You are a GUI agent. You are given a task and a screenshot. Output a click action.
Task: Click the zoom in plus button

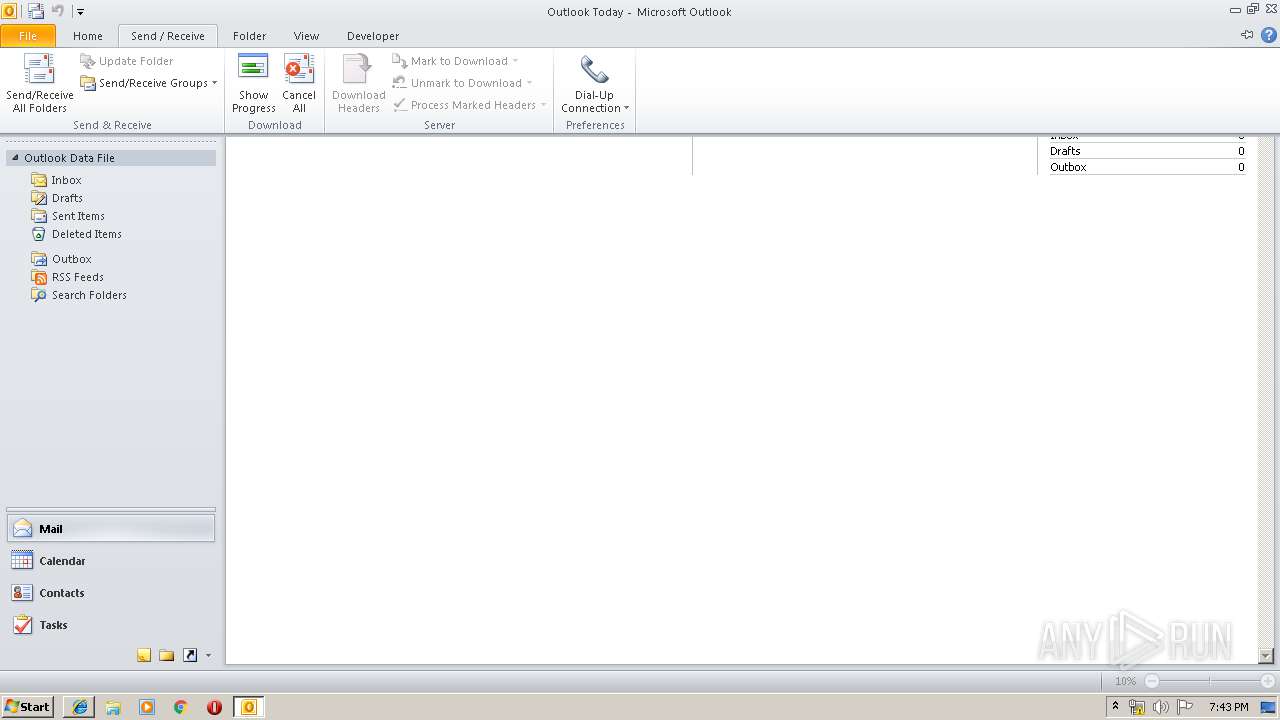tap(1268, 681)
